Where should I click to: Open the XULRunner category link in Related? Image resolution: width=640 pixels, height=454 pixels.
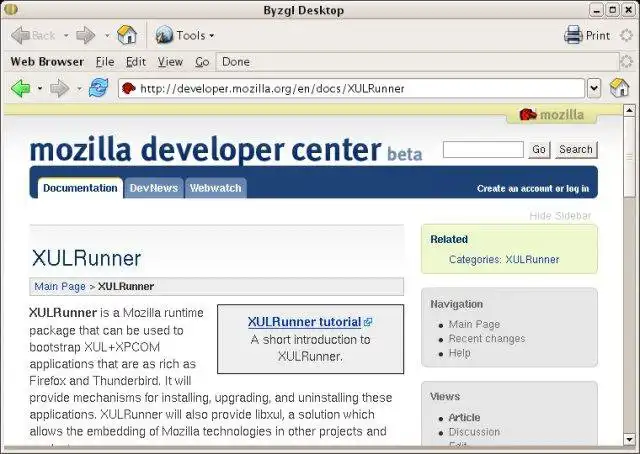coord(532,260)
